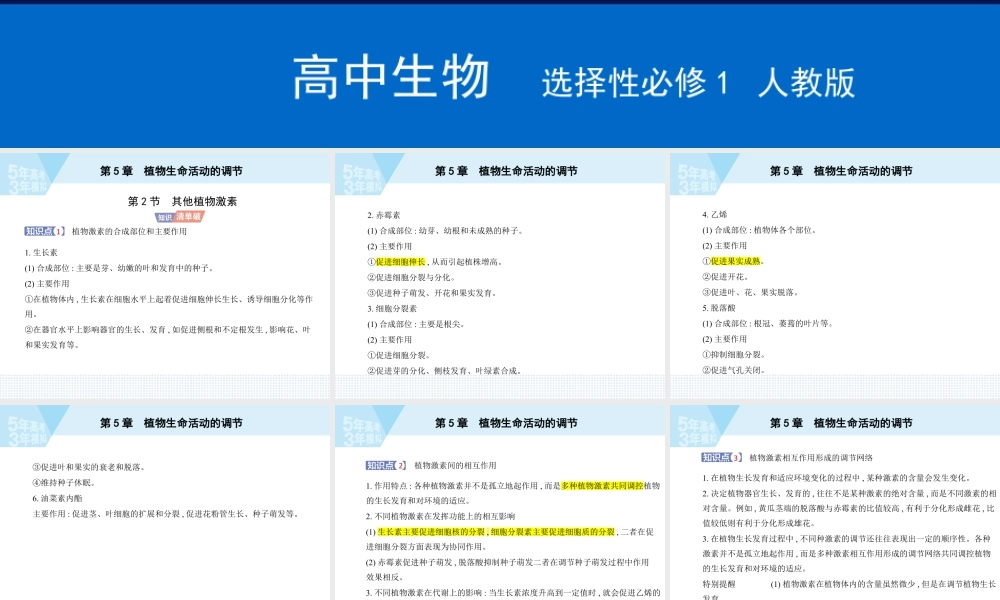This screenshot has width=1000, height=600.
Task: Select the 知识点1 badge
Action: click(x=45, y=231)
